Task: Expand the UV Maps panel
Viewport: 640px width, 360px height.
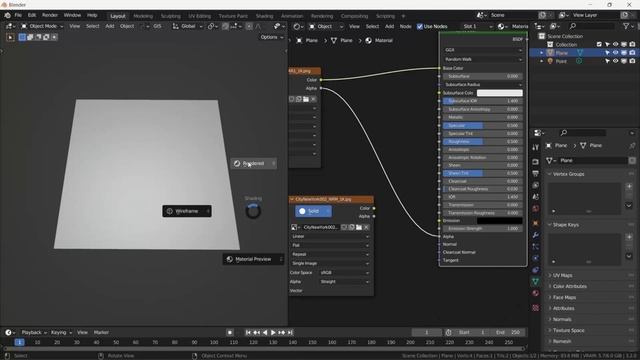Action: click(x=562, y=276)
